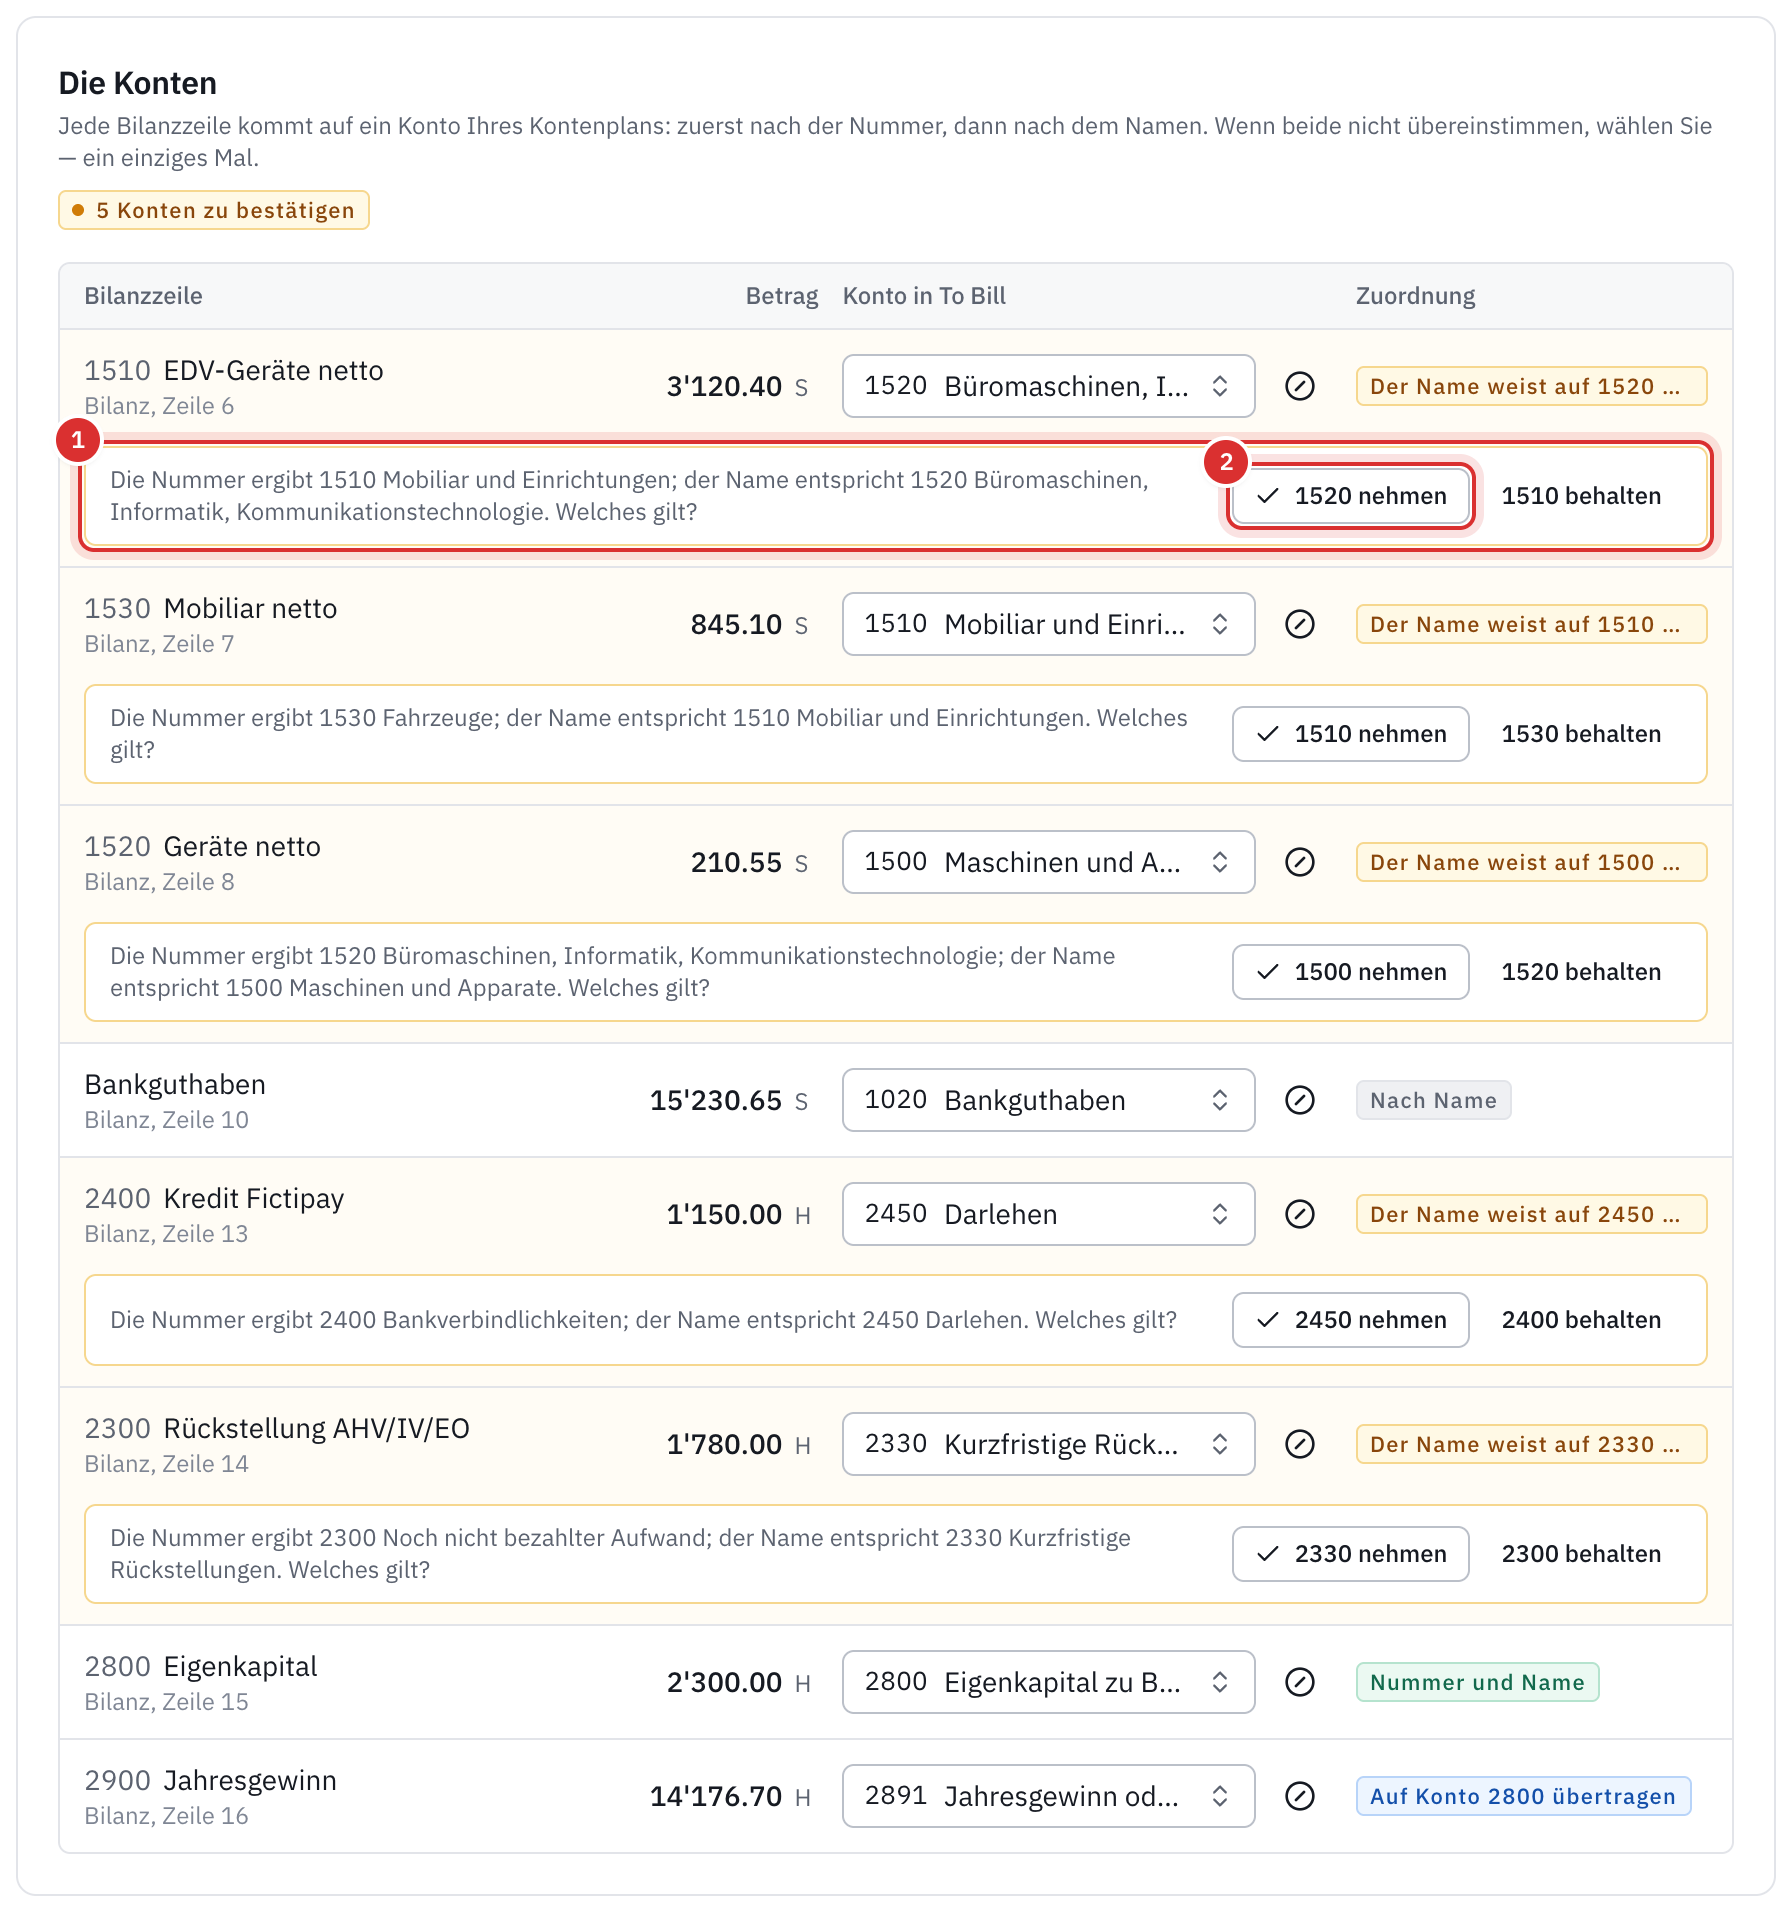
Task: Click the 'Der Name weist auf 1520' badge
Action: pyautogui.click(x=1531, y=386)
